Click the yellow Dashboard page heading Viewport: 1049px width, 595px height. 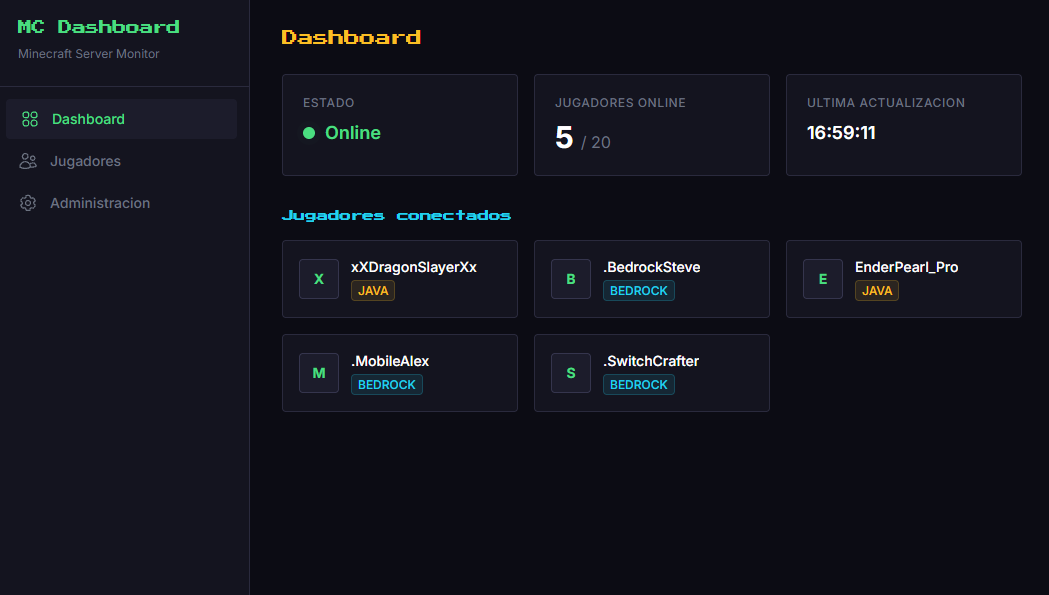[351, 37]
